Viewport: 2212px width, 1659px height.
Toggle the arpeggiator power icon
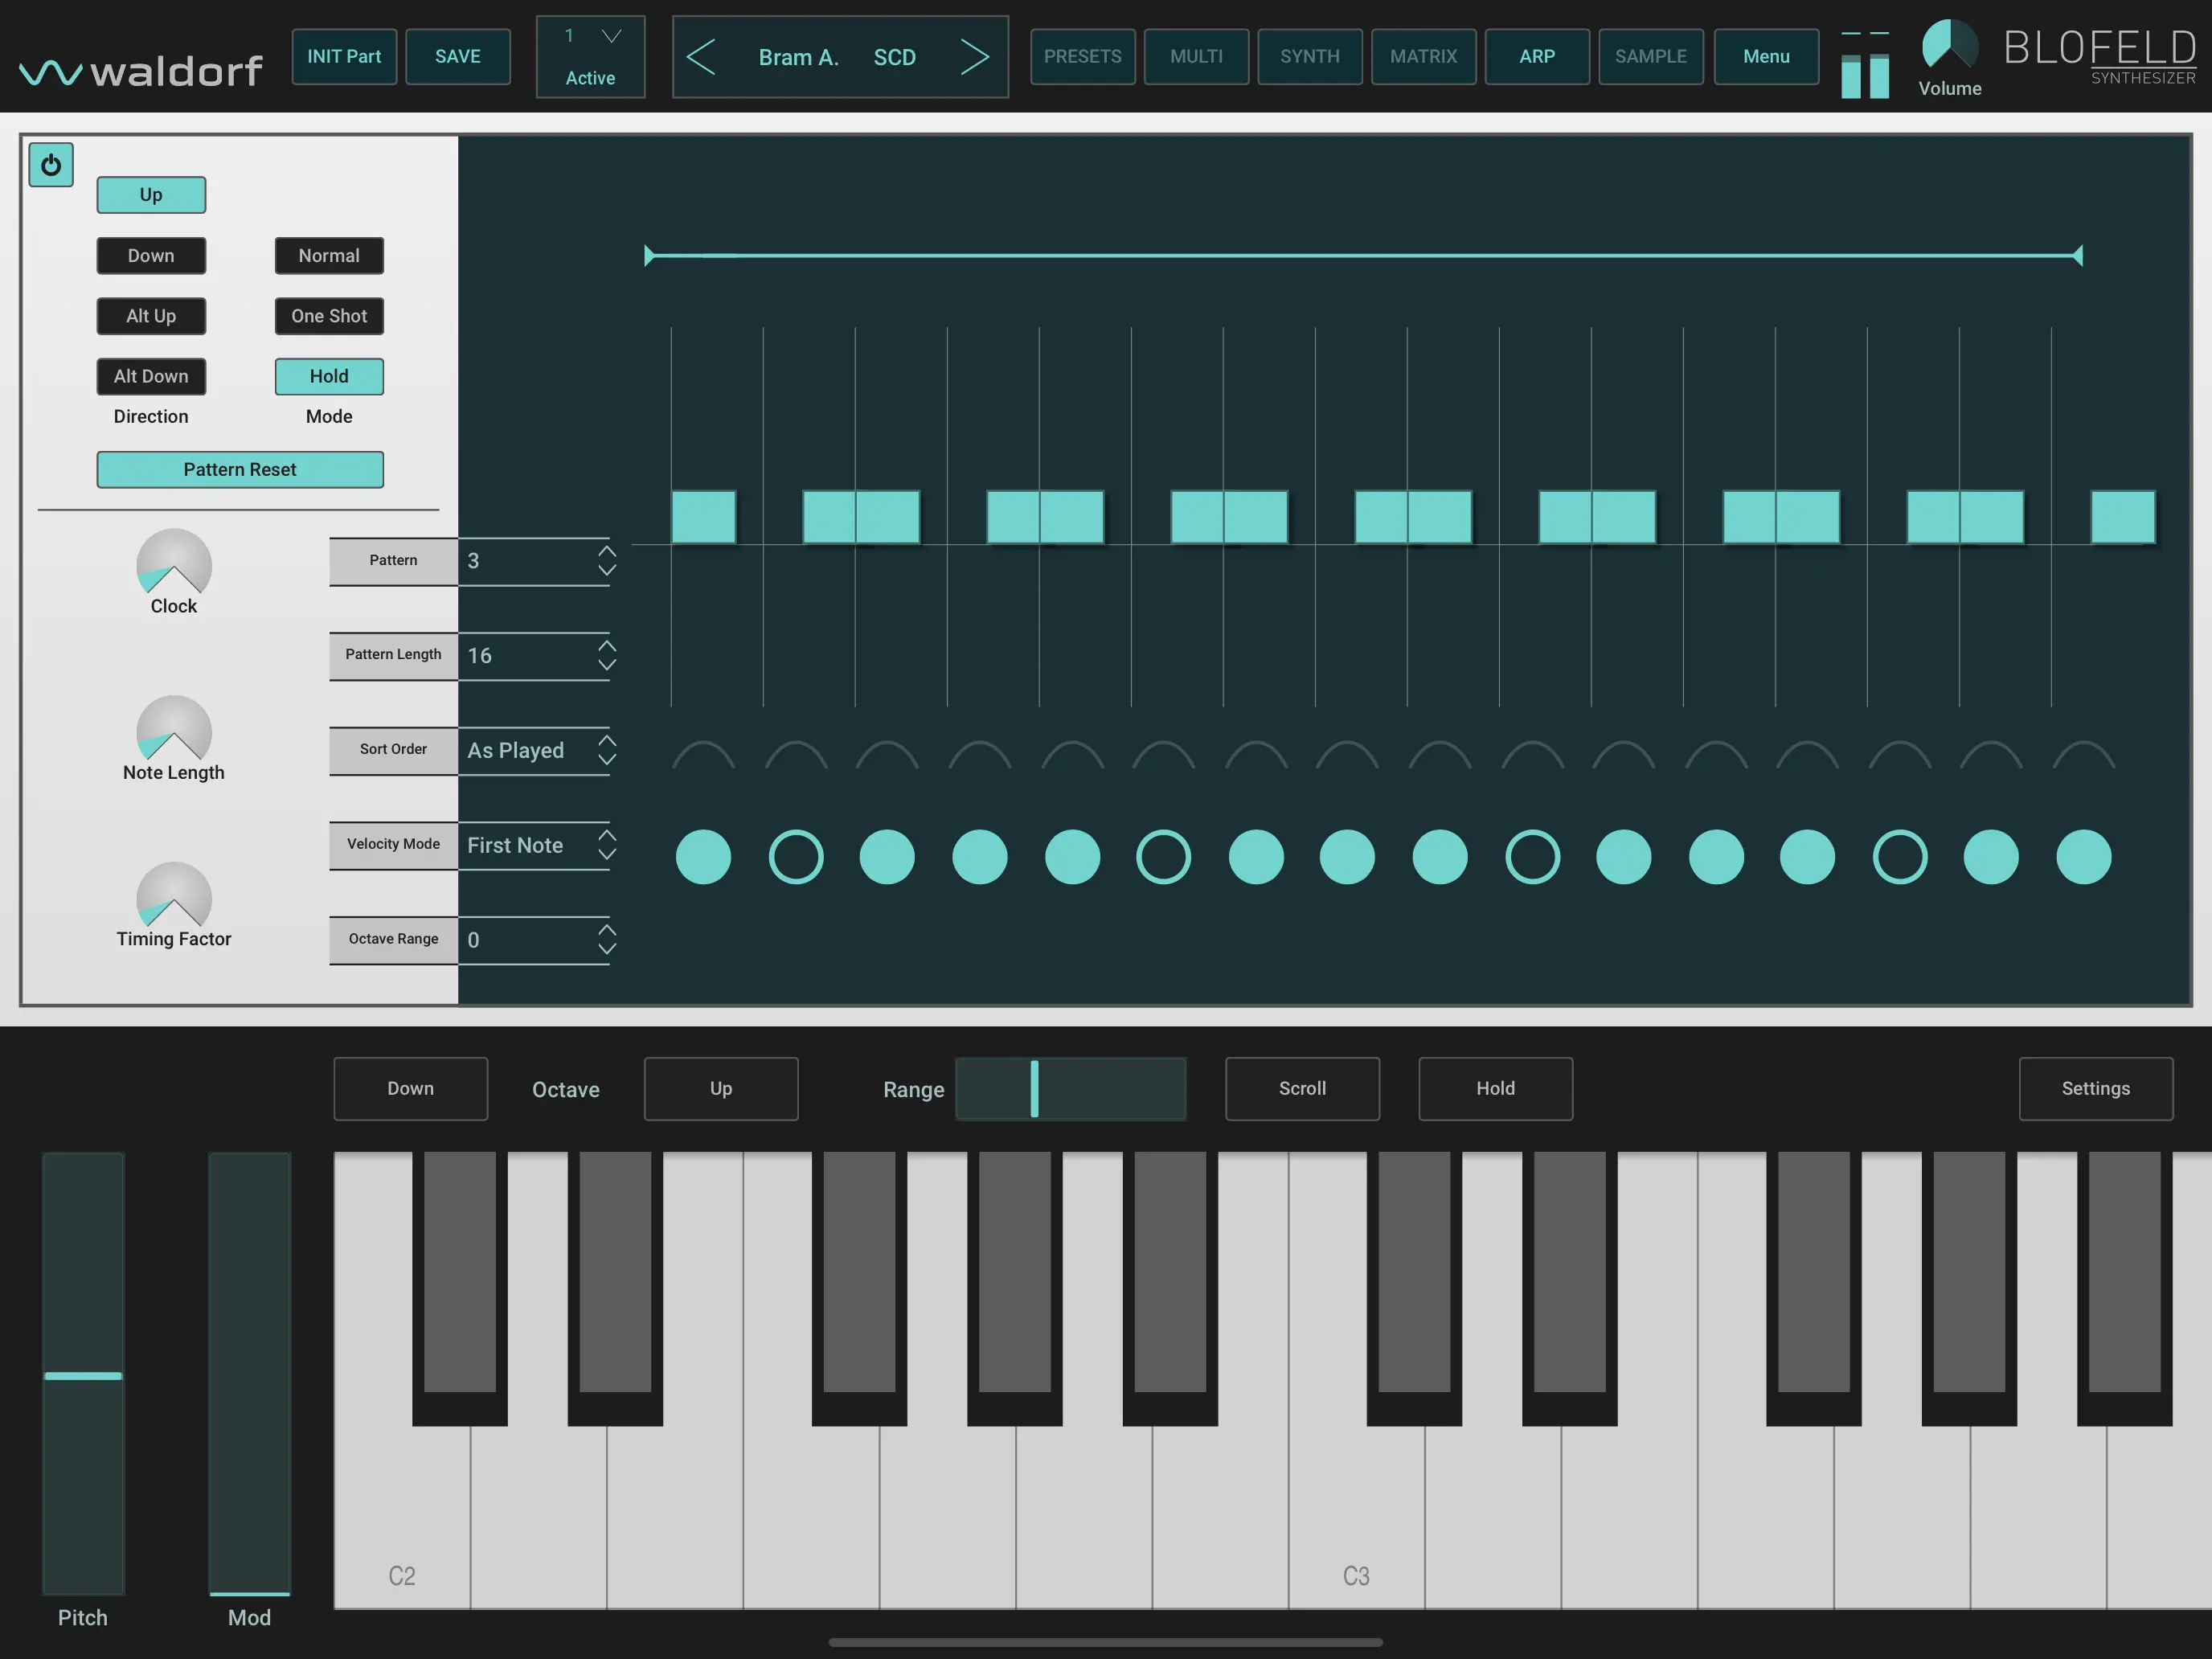pyautogui.click(x=51, y=164)
